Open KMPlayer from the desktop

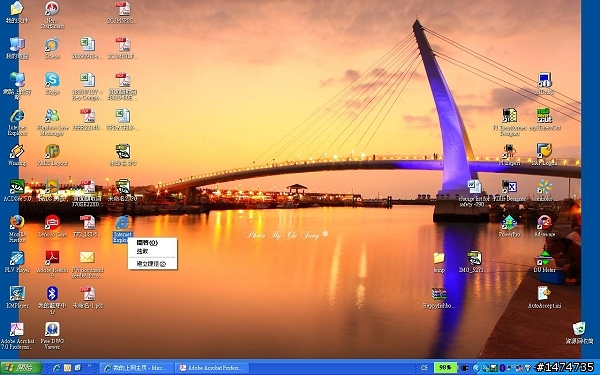tap(17, 297)
